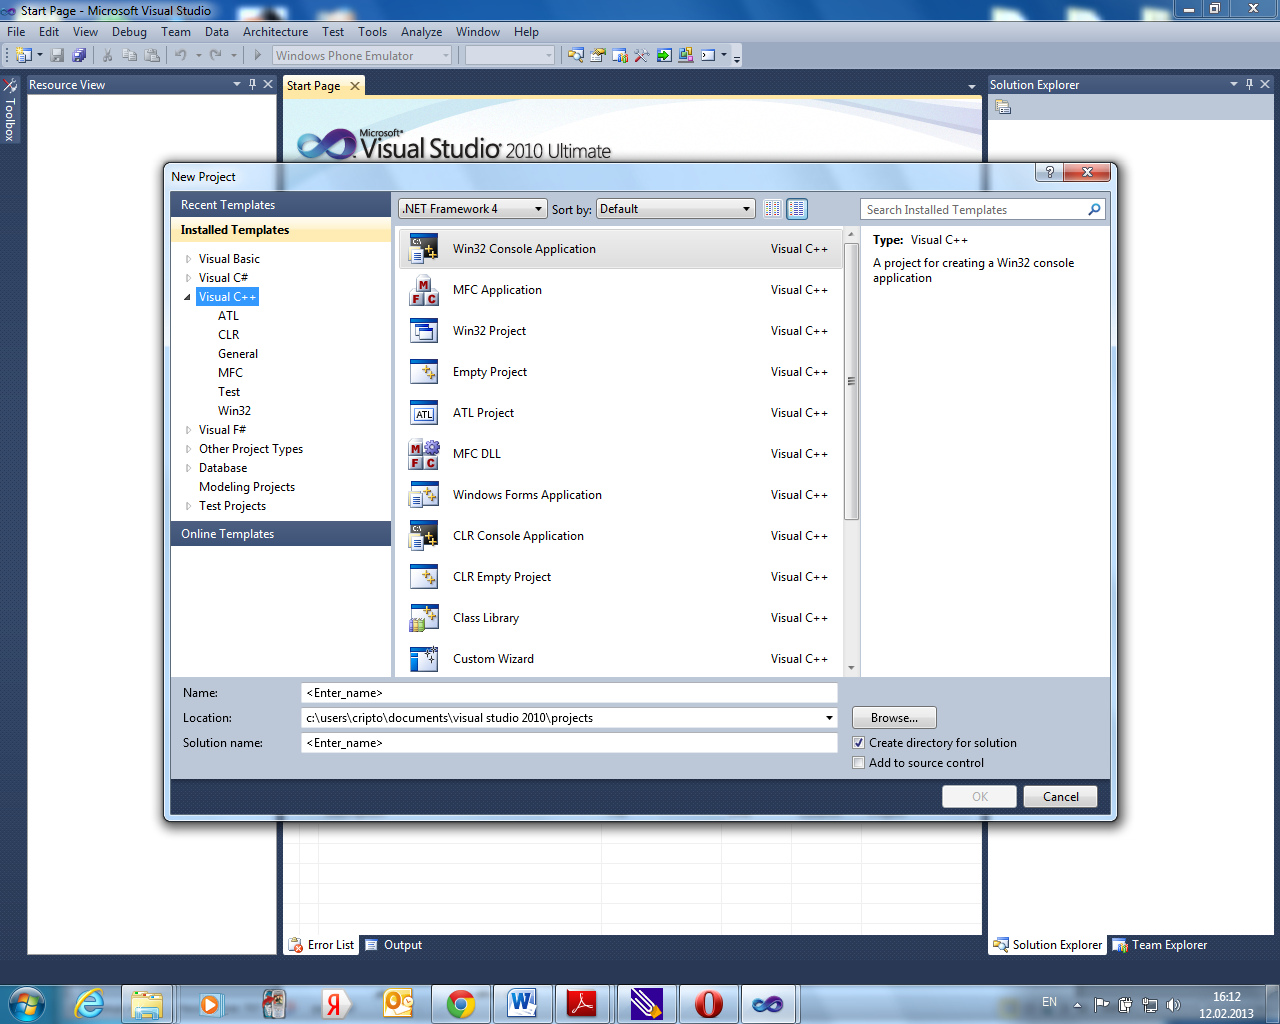Expand the Test Projects tree node
This screenshot has width=1280, height=1024.
click(x=188, y=506)
